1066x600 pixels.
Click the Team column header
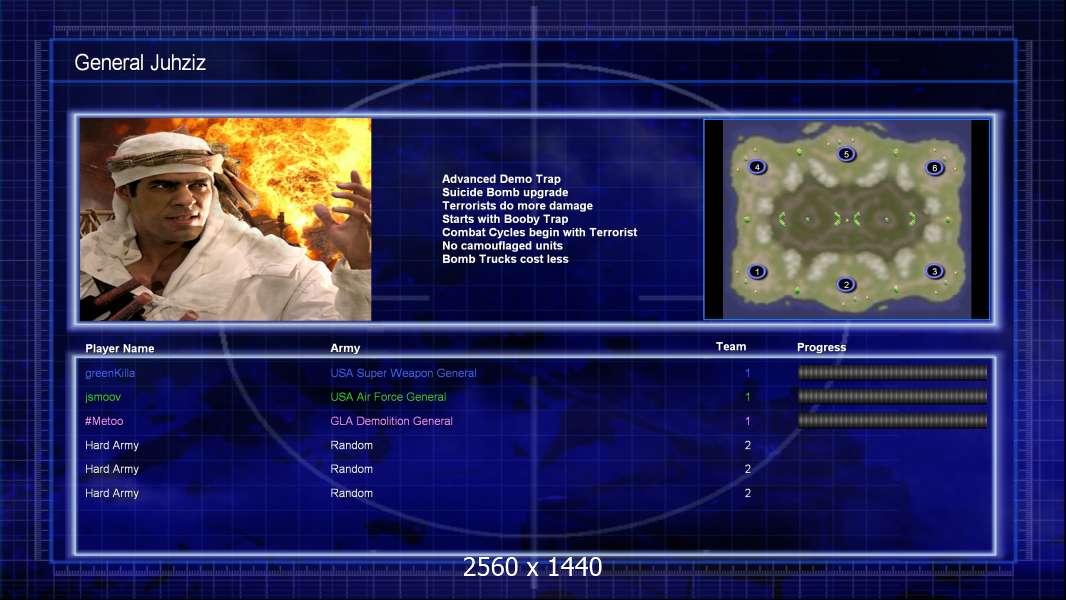coord(731,347)
